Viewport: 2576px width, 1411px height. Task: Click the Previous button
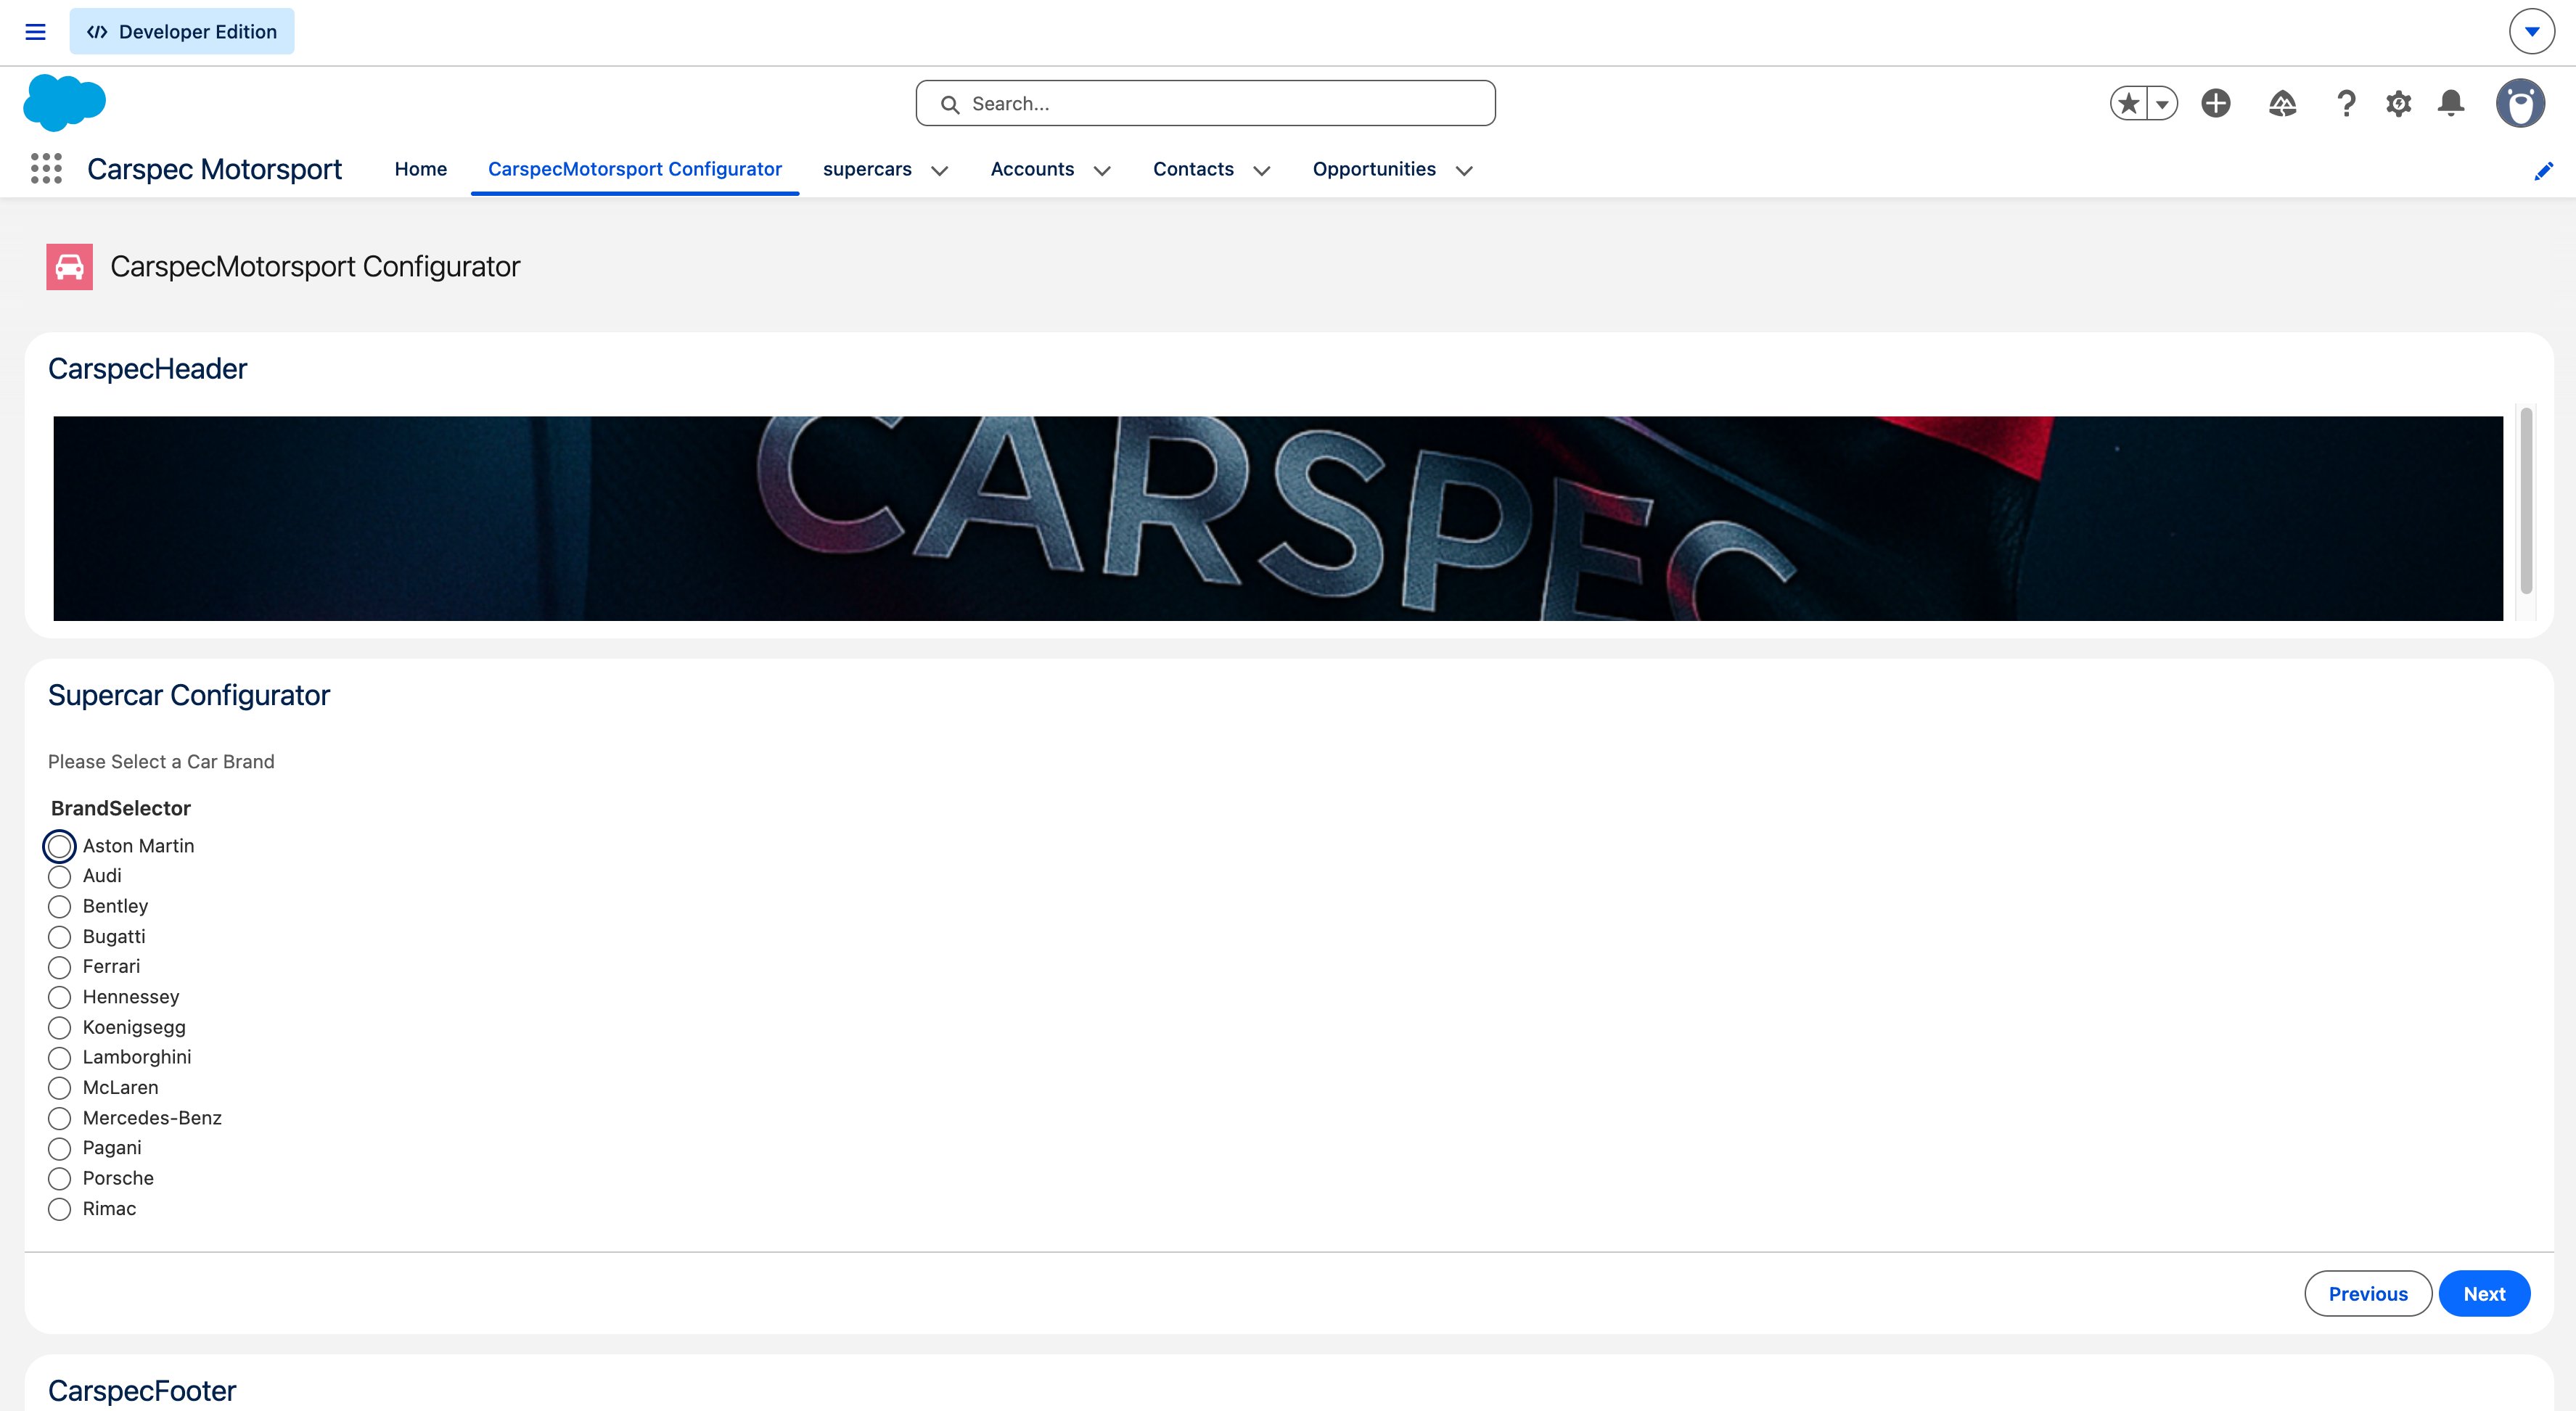(2368, 1294)
